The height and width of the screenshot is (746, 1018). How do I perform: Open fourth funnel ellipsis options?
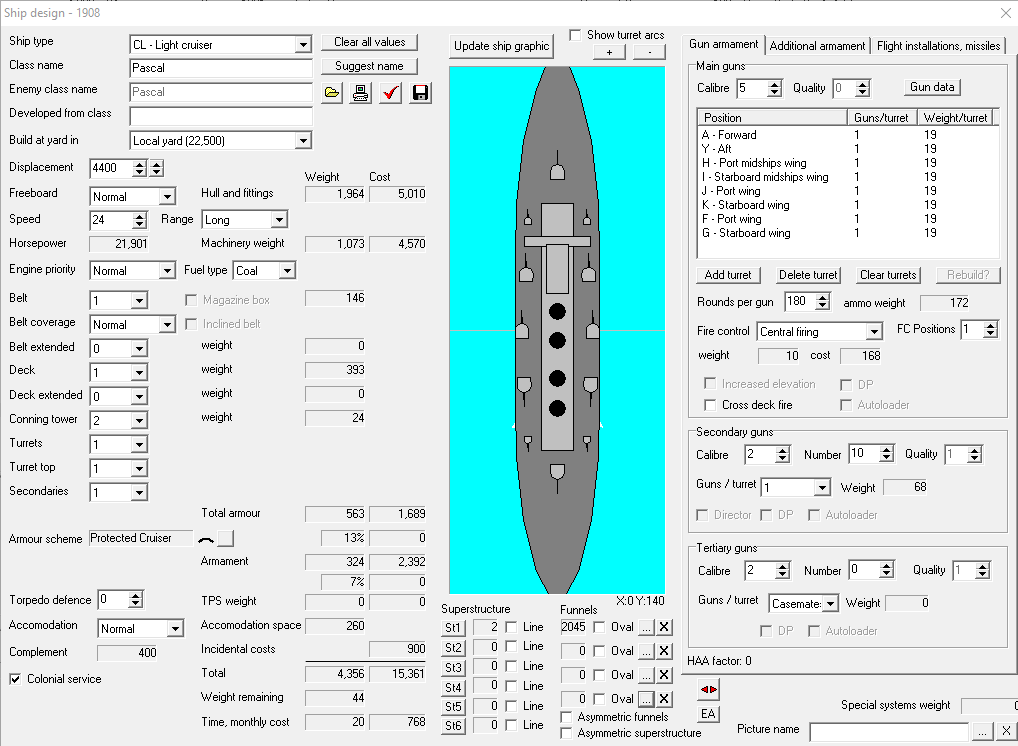646,699
